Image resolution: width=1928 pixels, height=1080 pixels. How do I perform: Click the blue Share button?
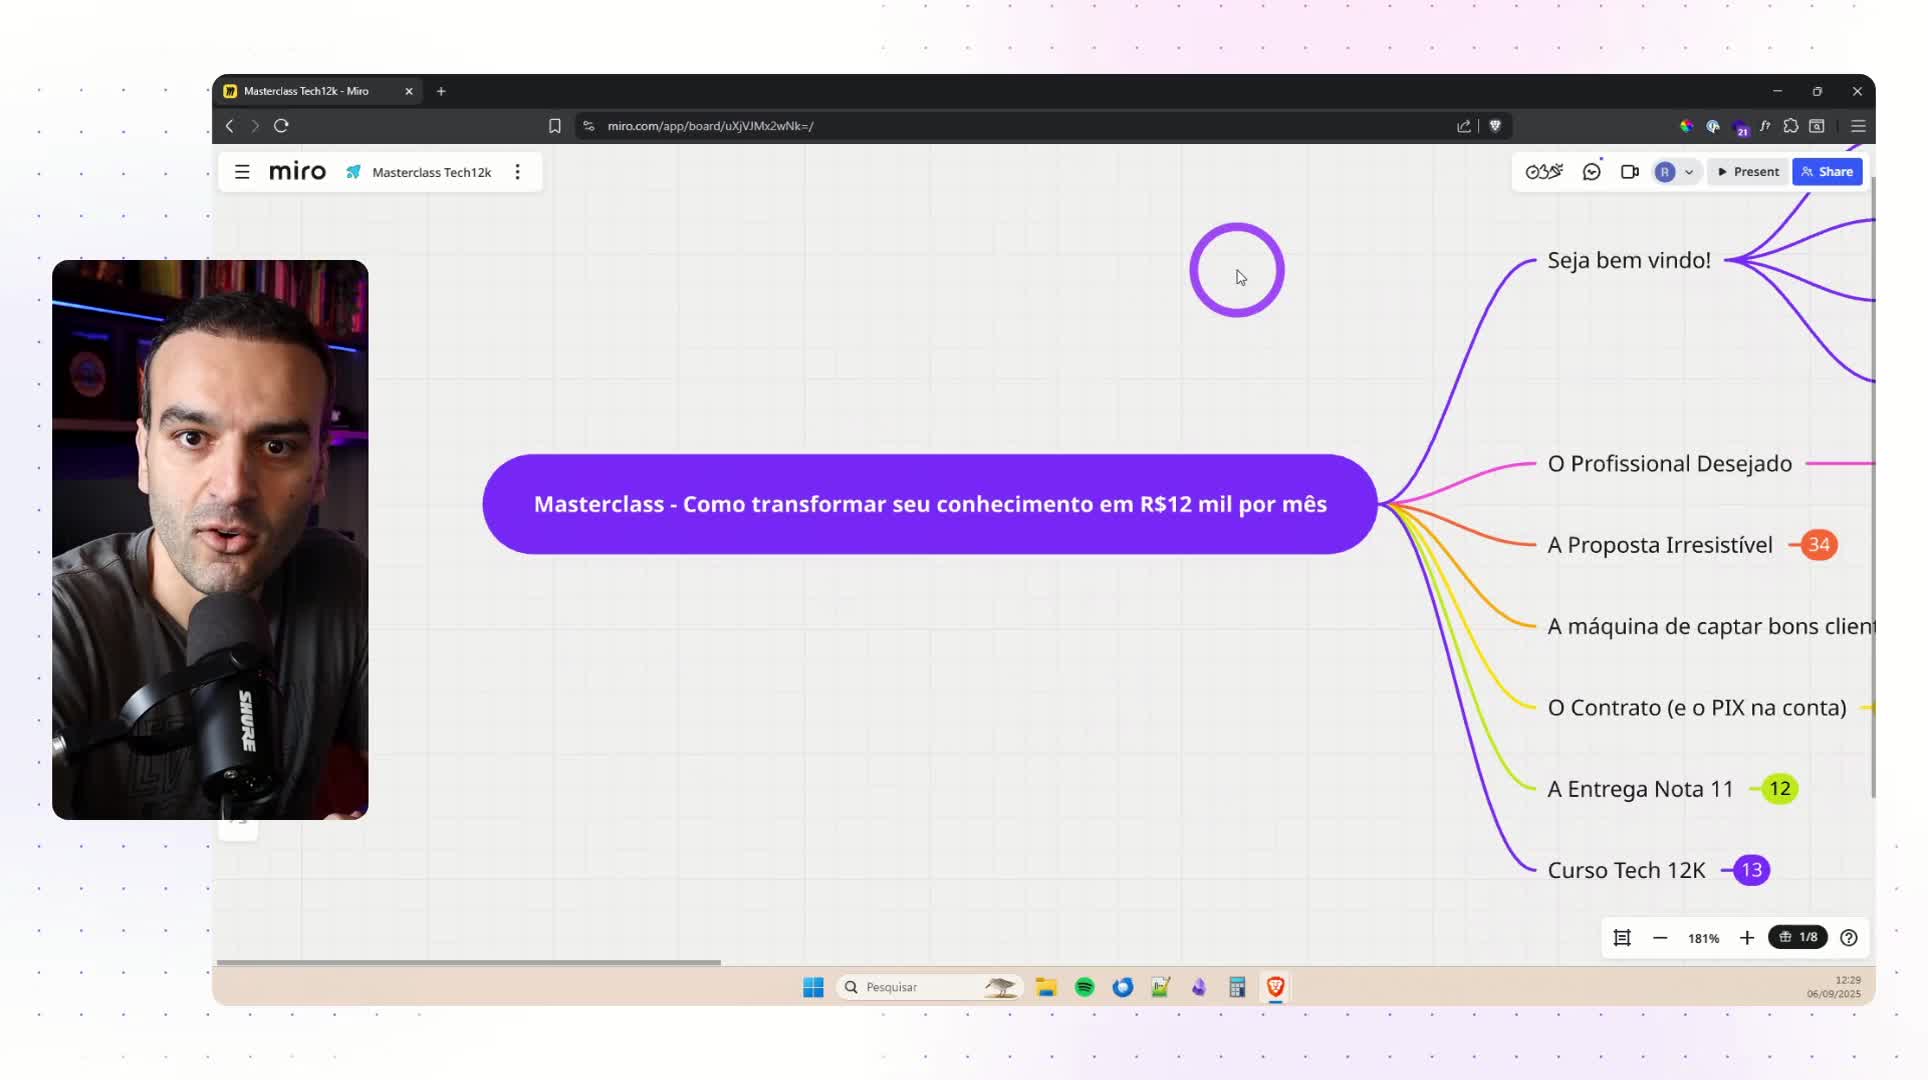coord(1827,171)
